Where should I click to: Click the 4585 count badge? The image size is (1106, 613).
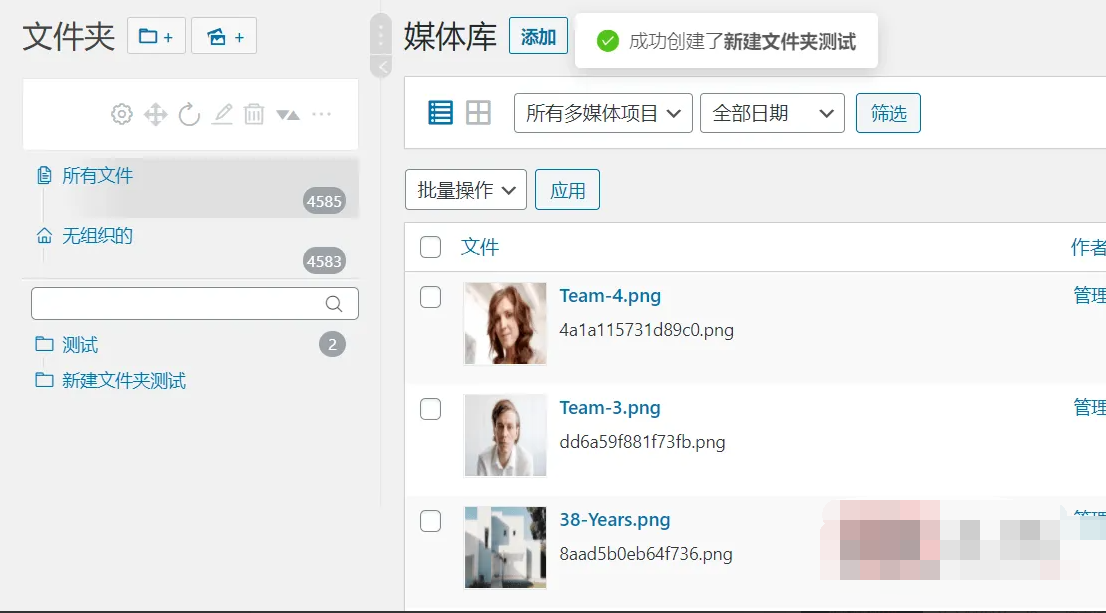[324, 201]
